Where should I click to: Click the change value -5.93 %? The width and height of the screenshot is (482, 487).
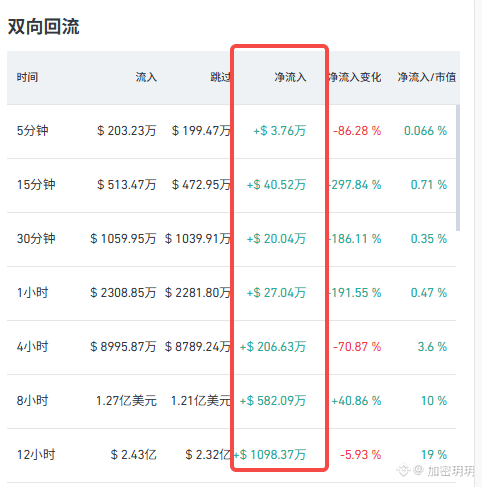coord(360,454)
